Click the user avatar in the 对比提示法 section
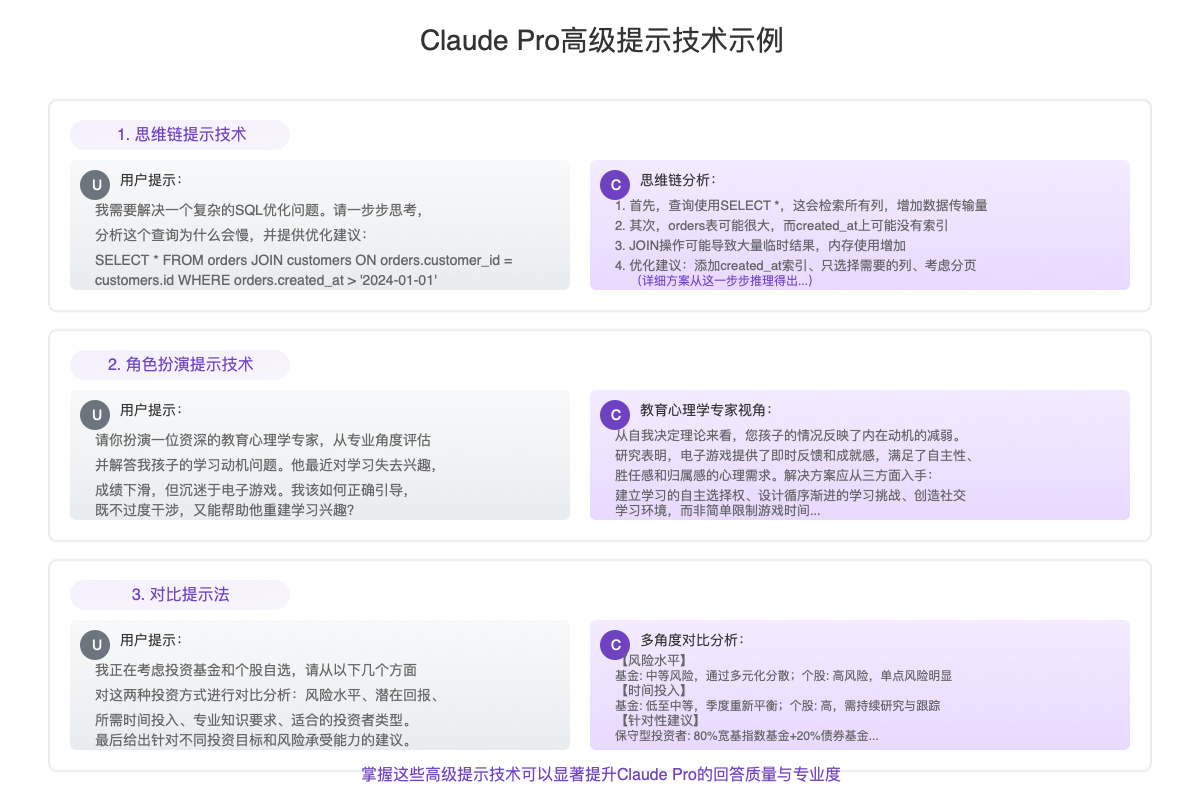Viewport: 1200px width, 800px height. click(x=96, y=645)
